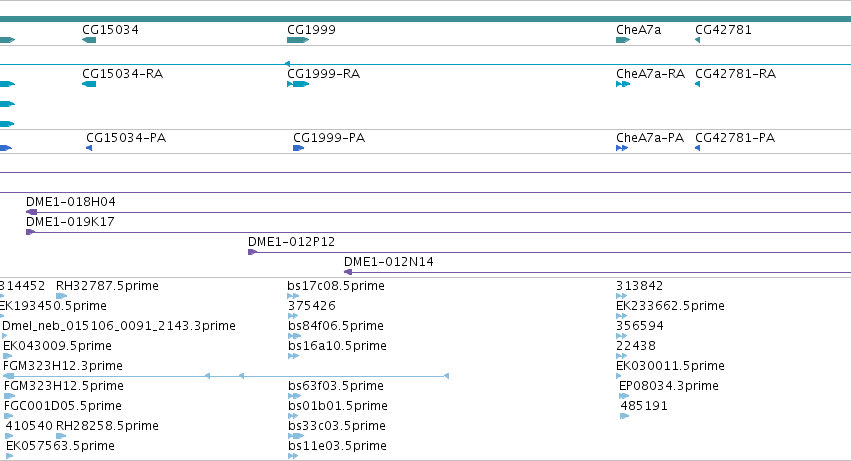Click EST EK043009.5prime

[x=57, y=346]
